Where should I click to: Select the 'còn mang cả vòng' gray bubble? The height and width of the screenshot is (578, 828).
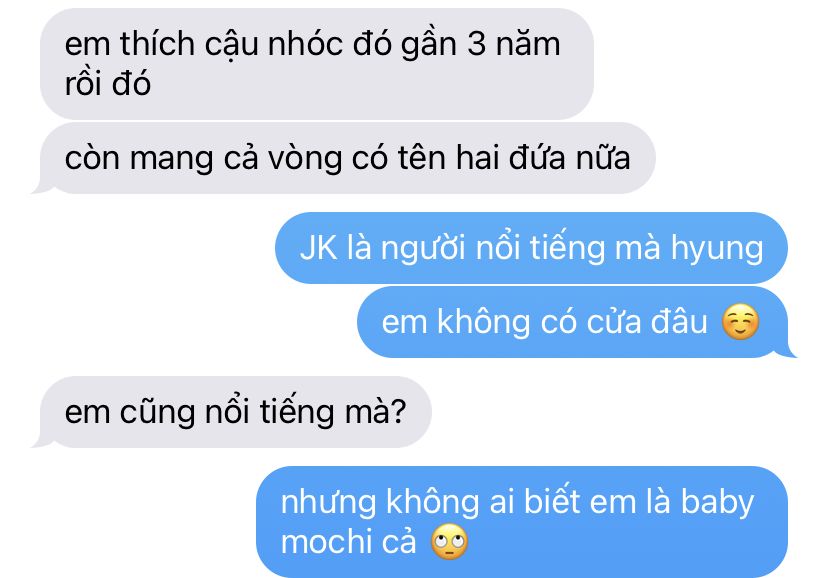click(346, 158)
